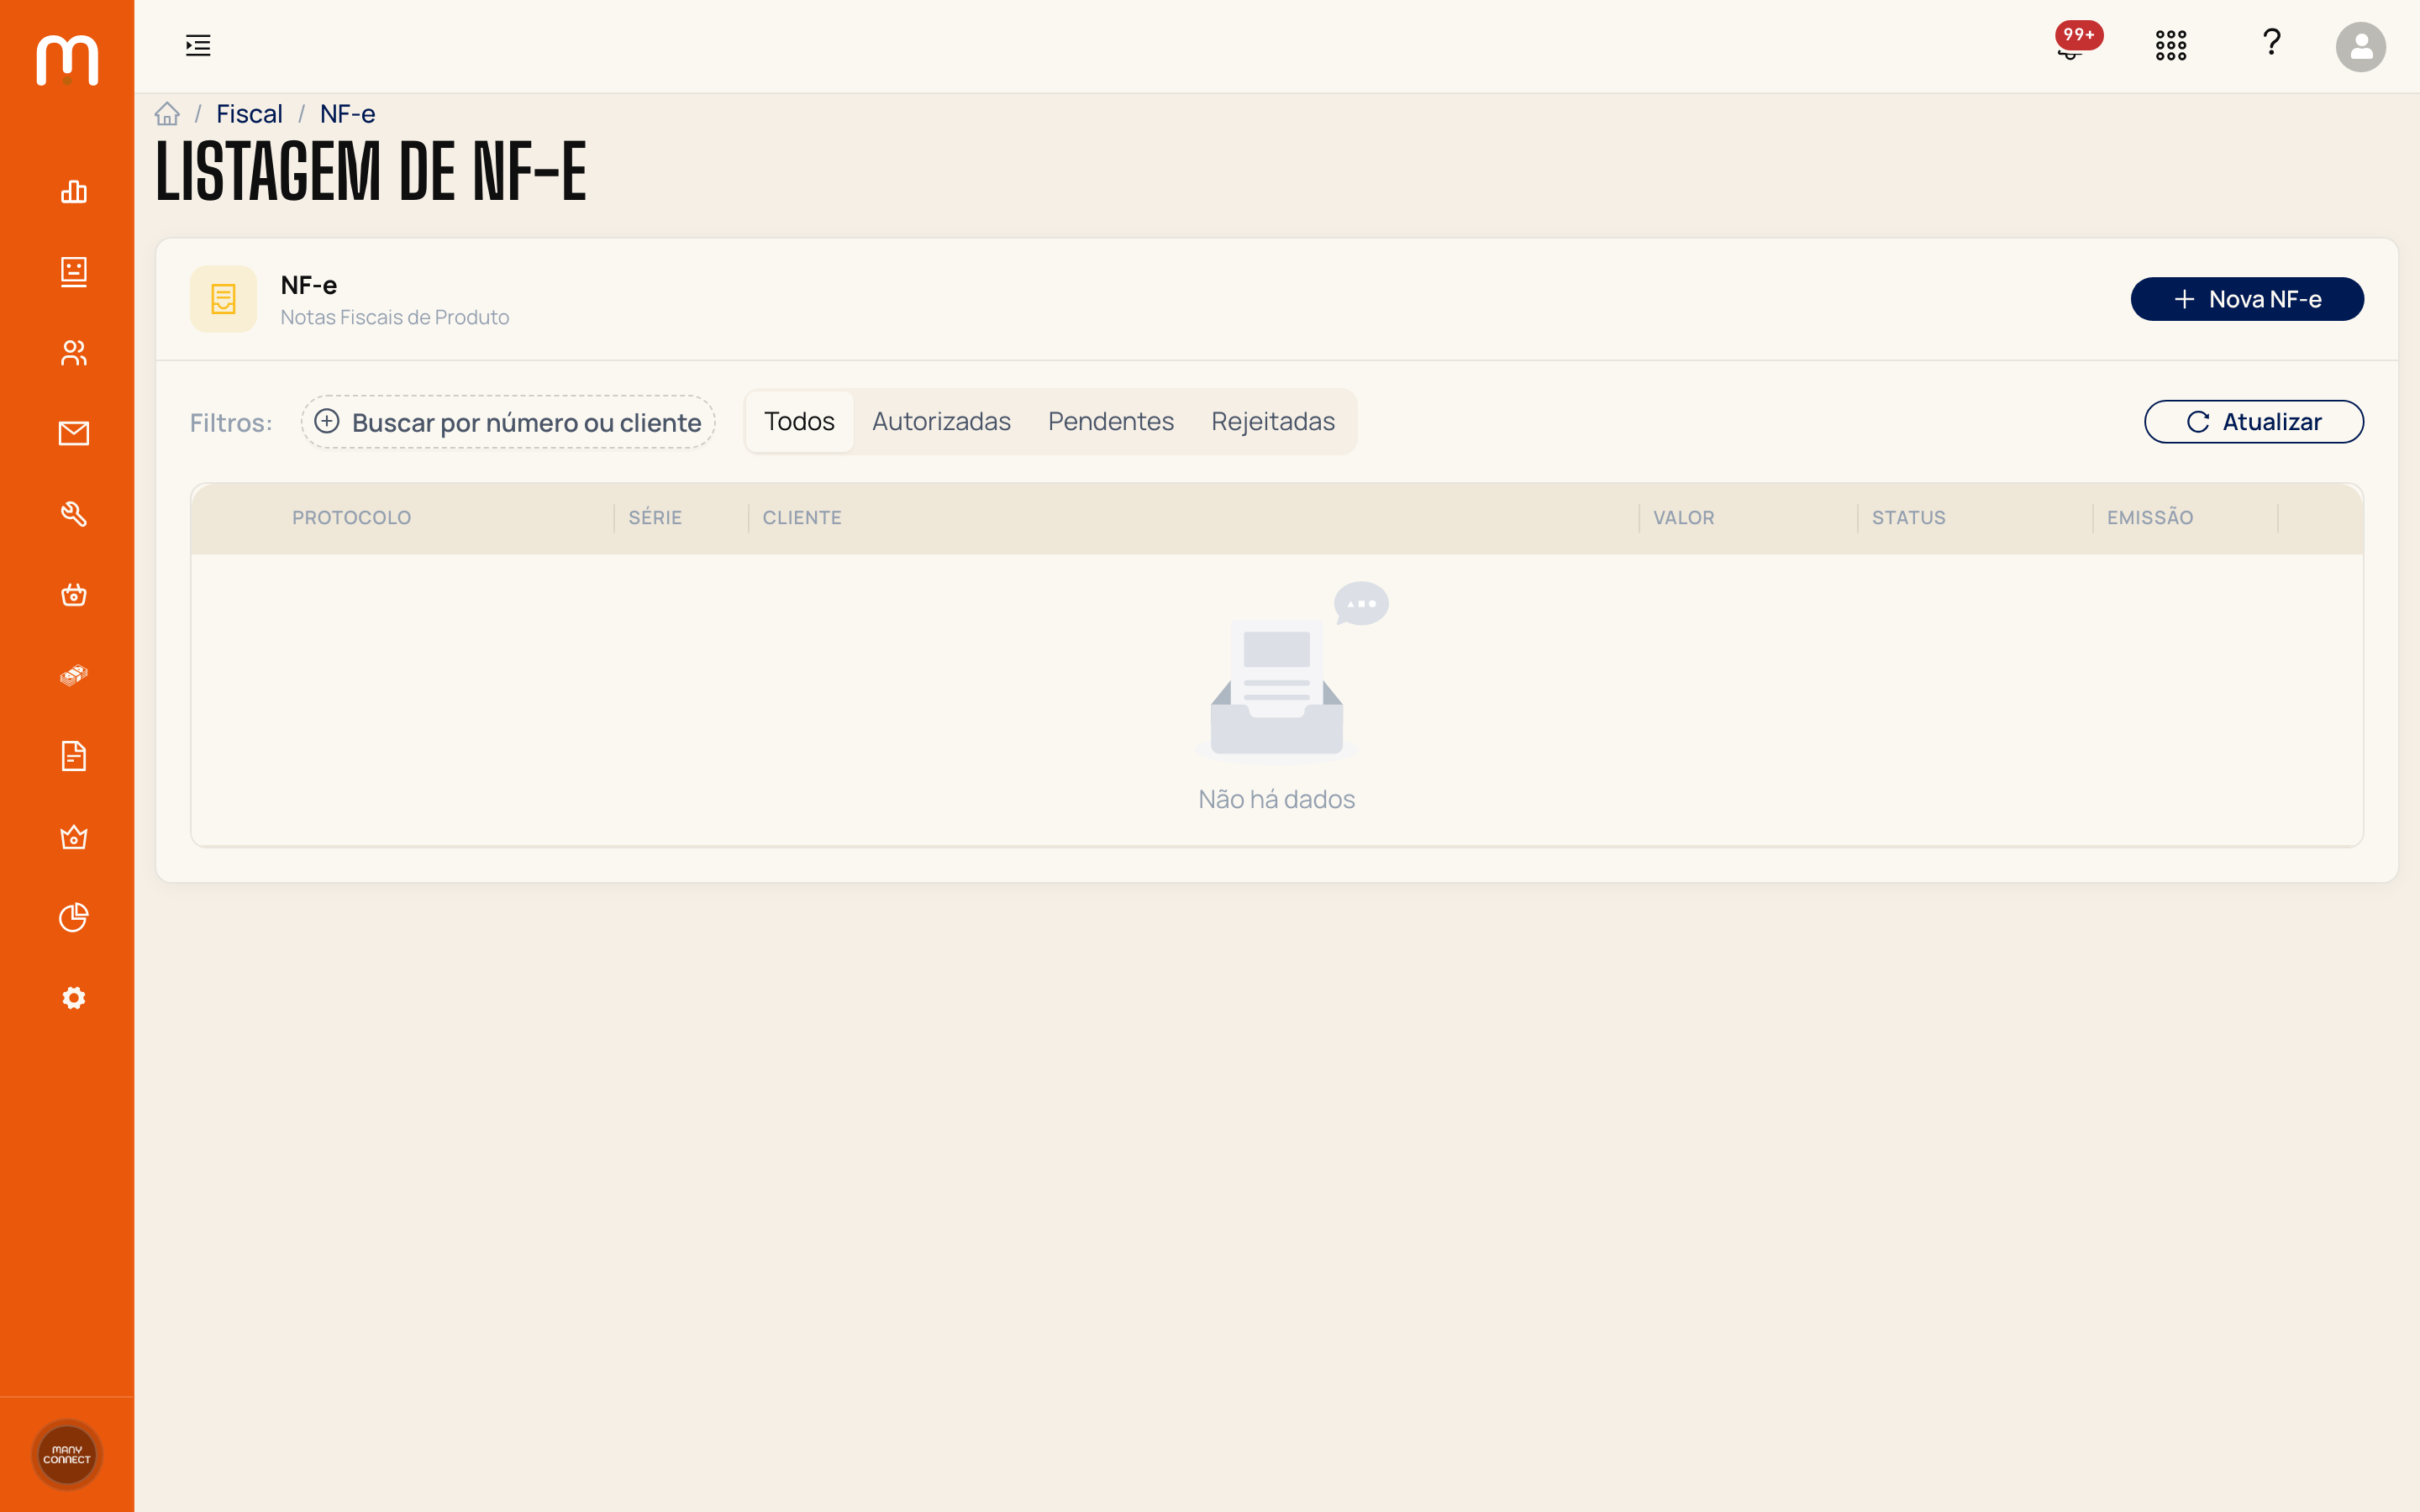This screenshot has width=2420, height=1512.
Task: Click the Many logo in the sidebar
Action: [x=67, y=60]
